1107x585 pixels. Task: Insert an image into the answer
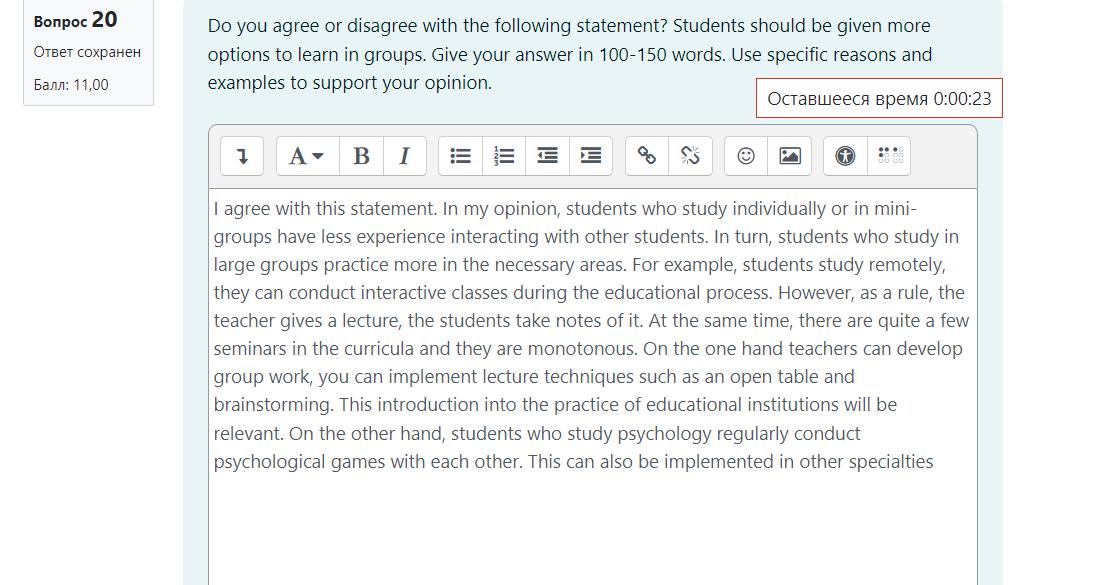coord(789,156)
